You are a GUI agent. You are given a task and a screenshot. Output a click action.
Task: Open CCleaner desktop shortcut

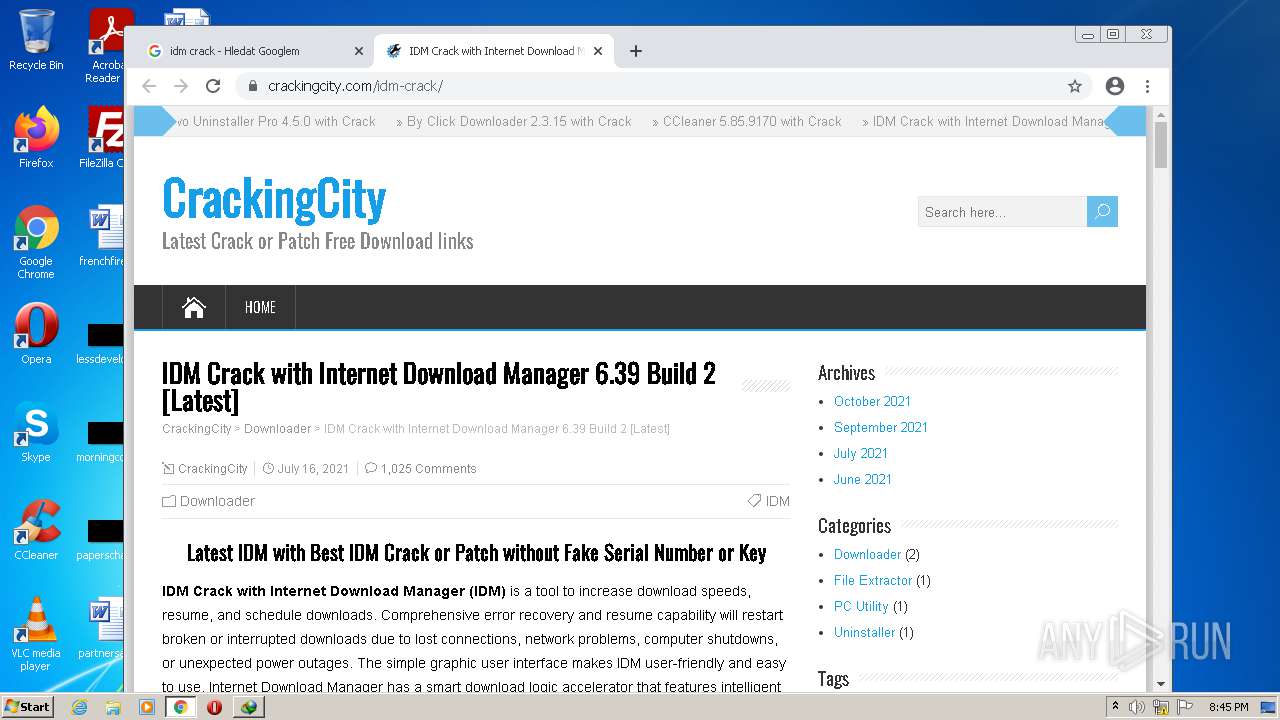point(36,530)
